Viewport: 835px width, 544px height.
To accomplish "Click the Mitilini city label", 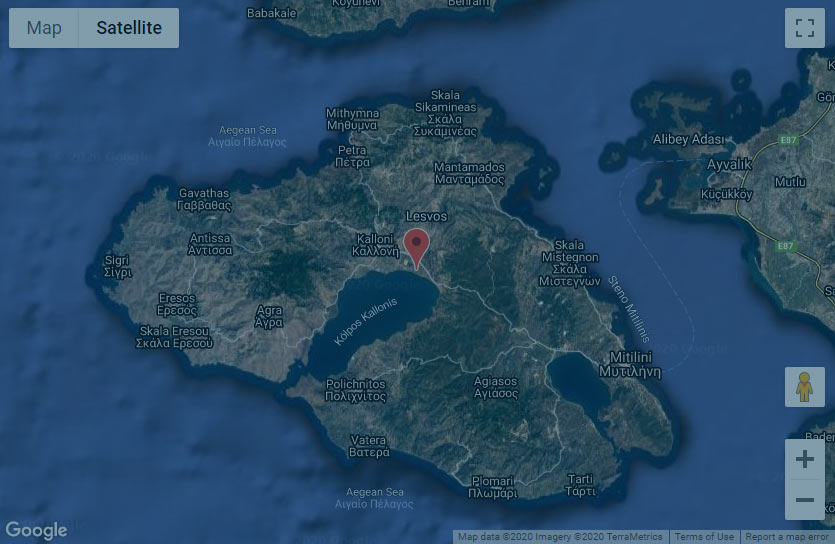I will (x=631, y=364).
